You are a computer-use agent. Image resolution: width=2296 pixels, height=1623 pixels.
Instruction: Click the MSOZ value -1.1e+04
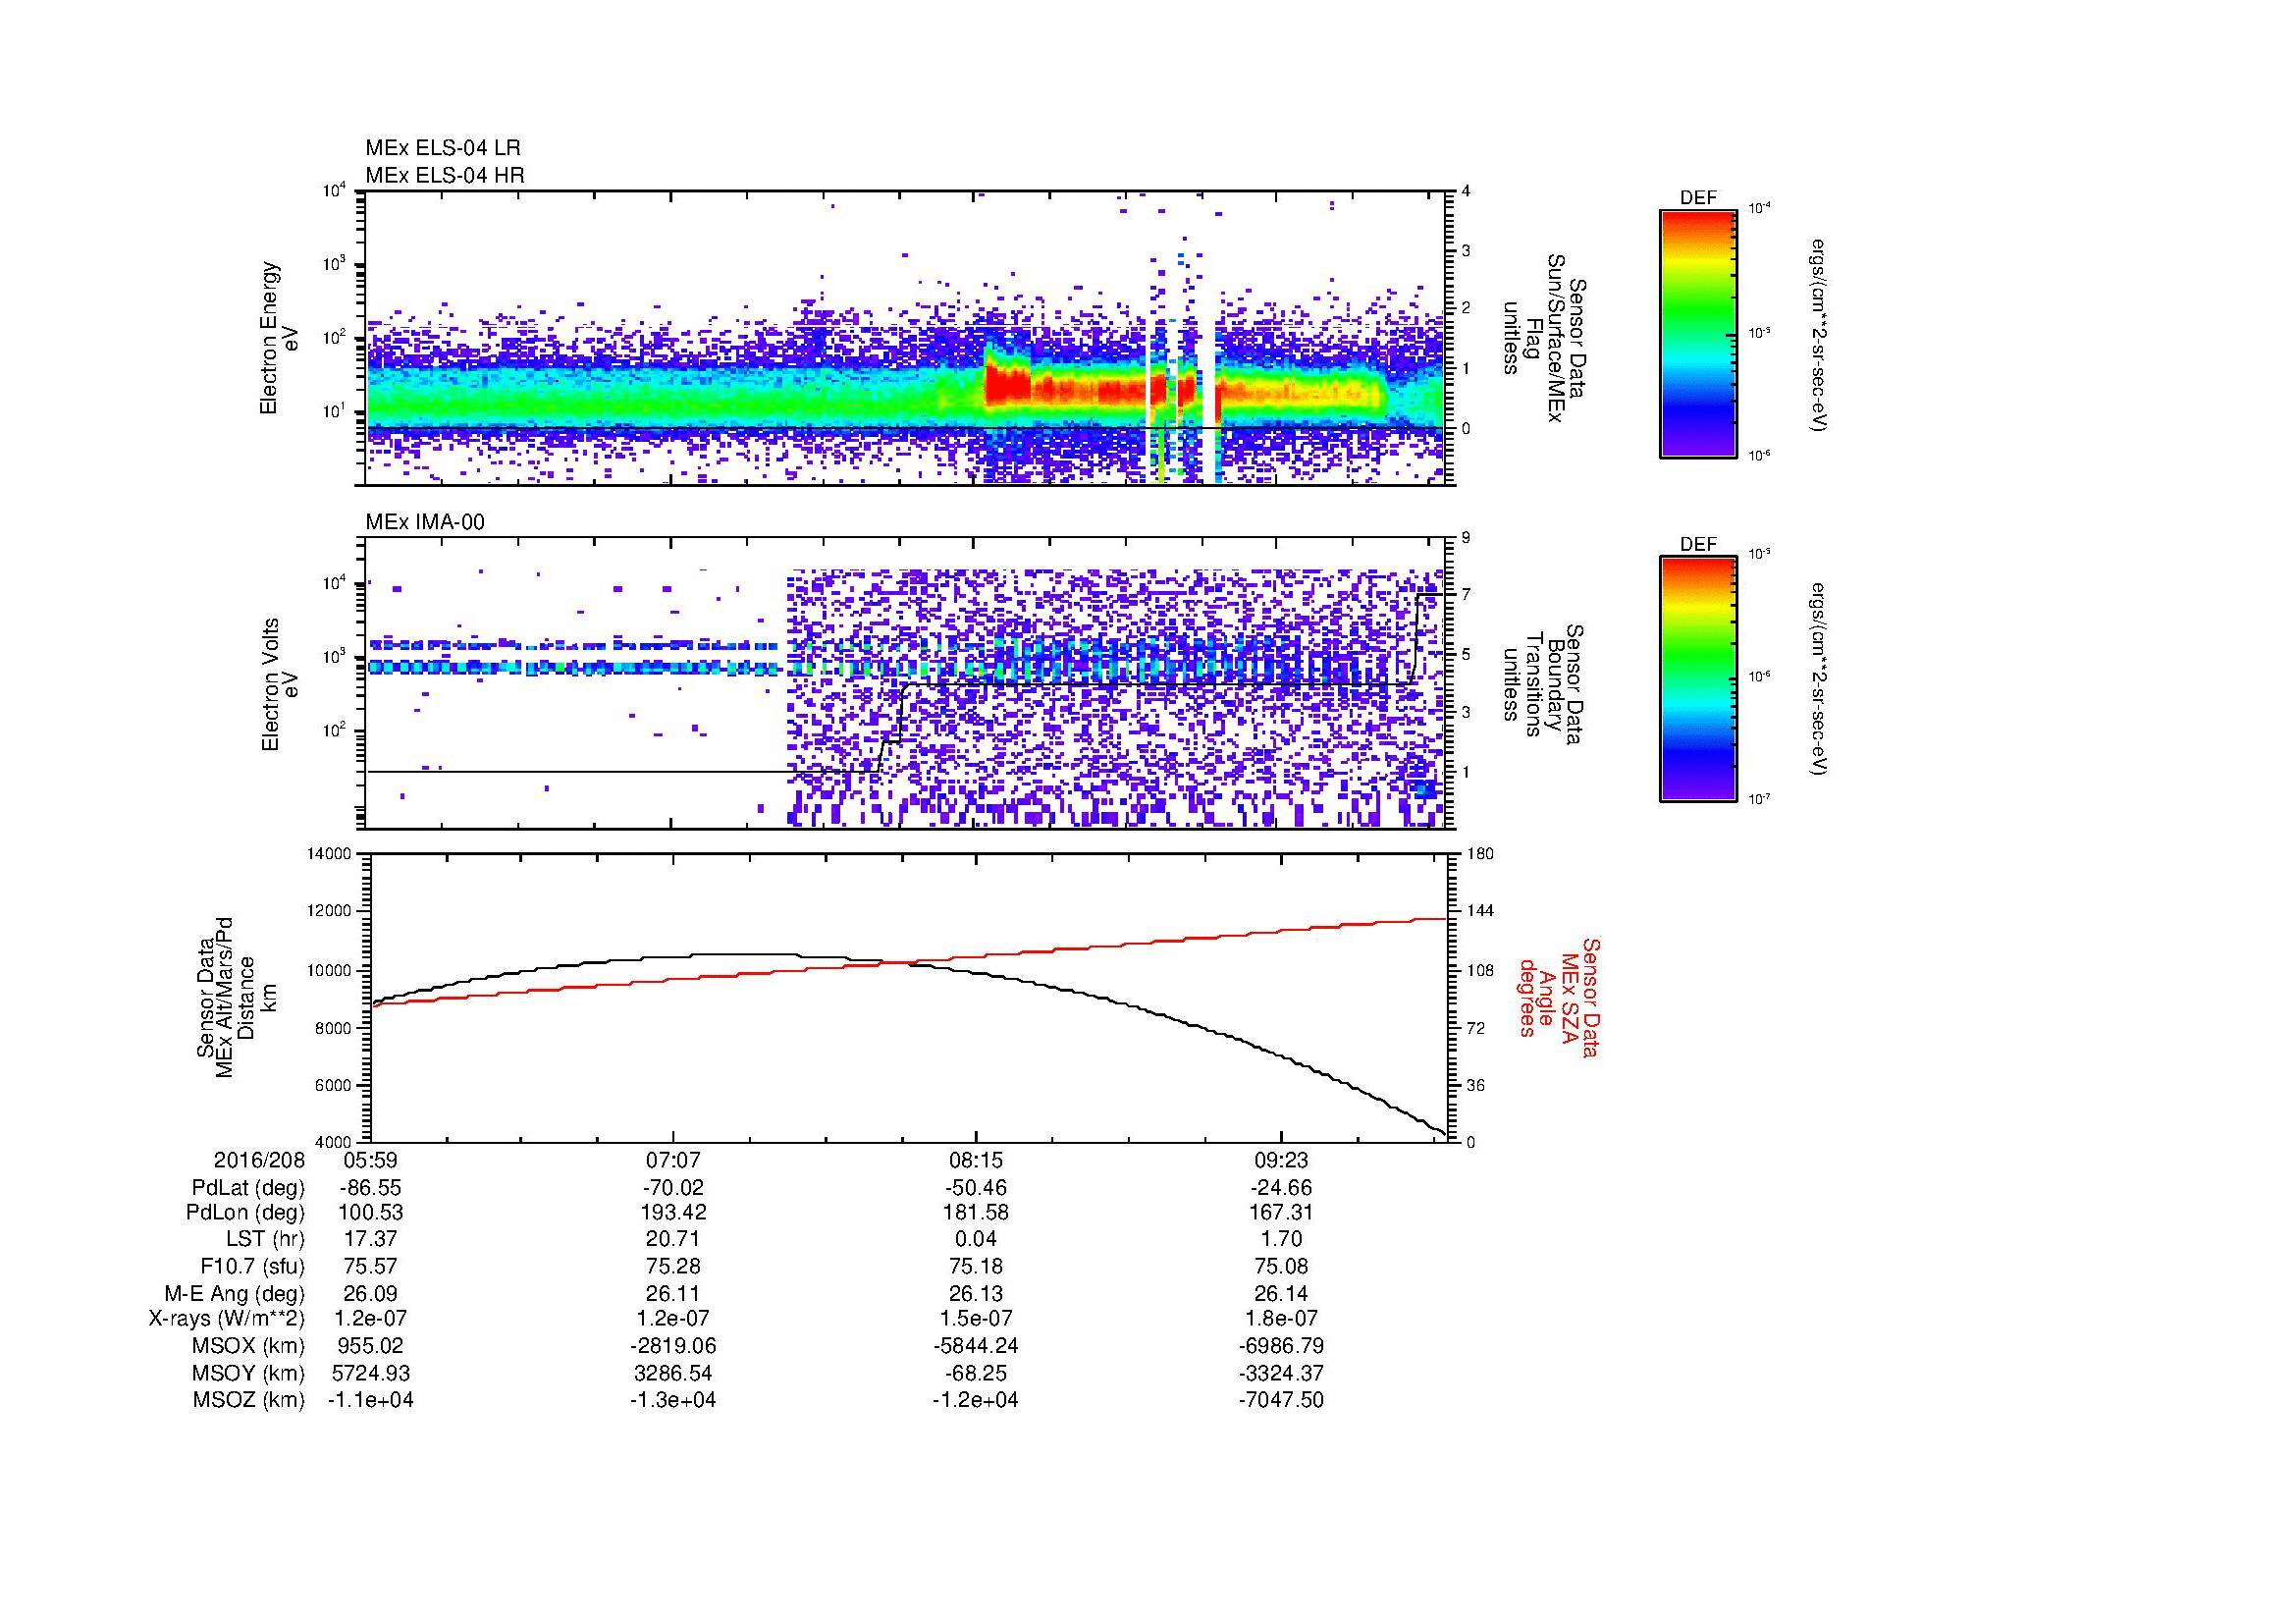tap(370, 1400)
